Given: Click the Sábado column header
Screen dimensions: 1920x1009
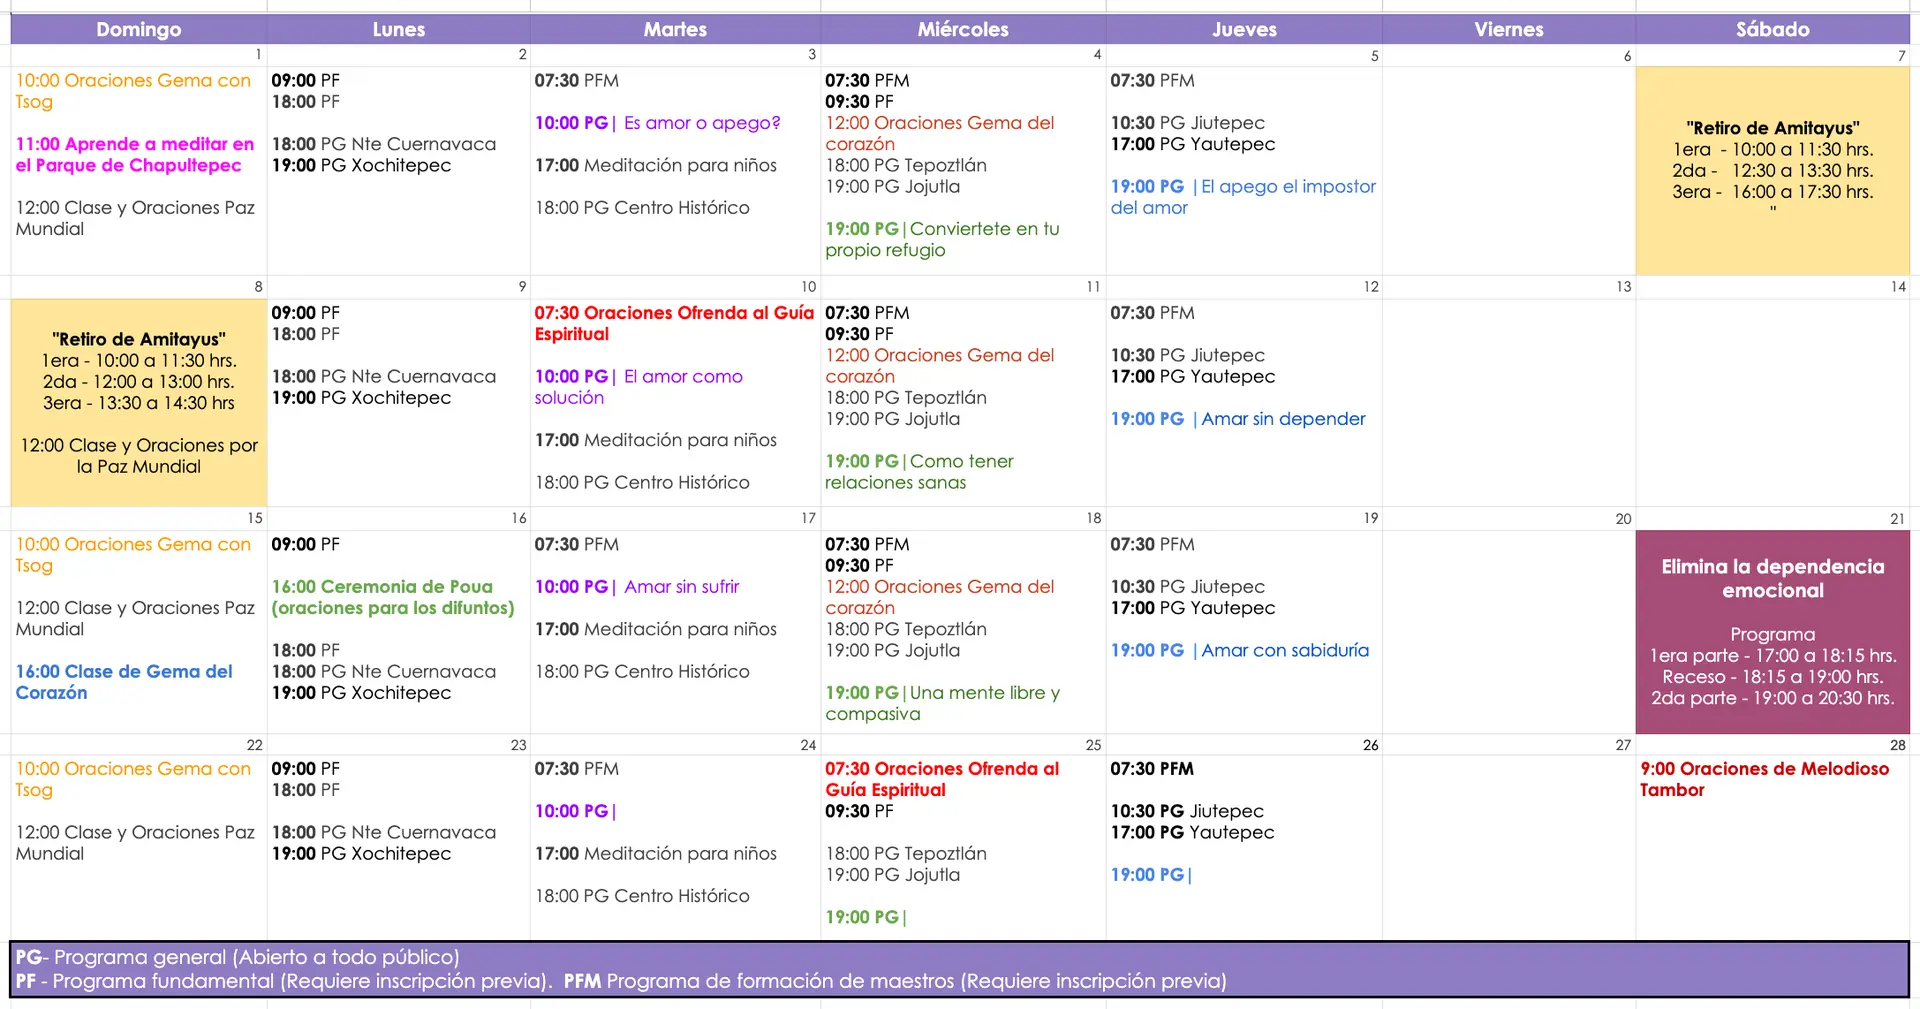Looking at the screenshot, I should (1772, 29).
